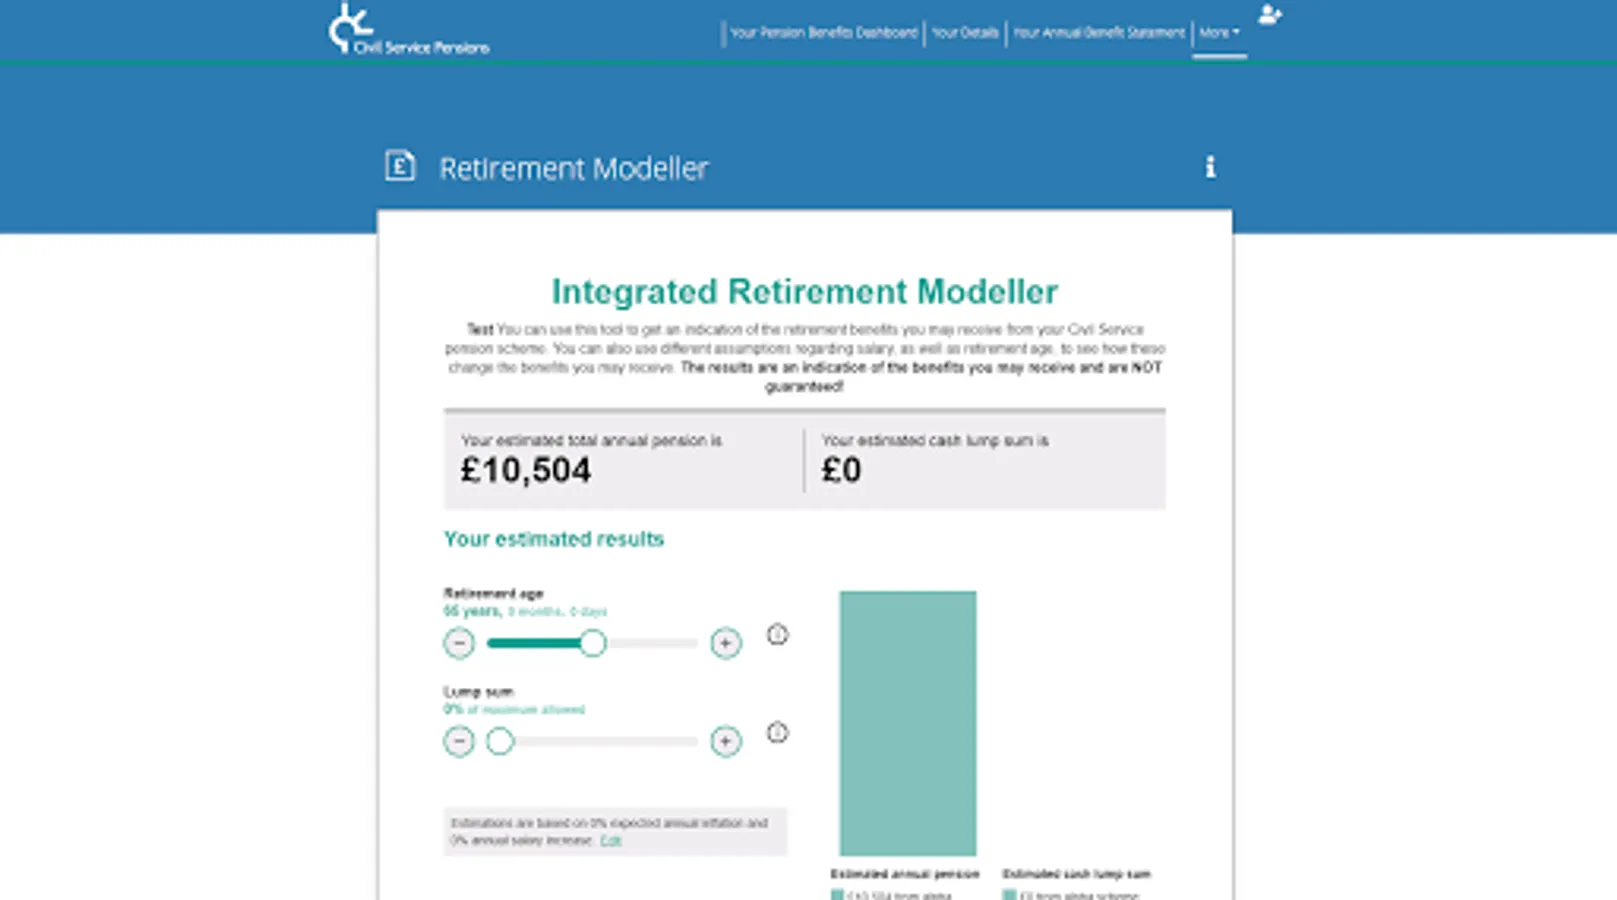This screenshot has height=900, width=1617.
Task: Decrease lump sum with minus button
Action: coord(459,741)
